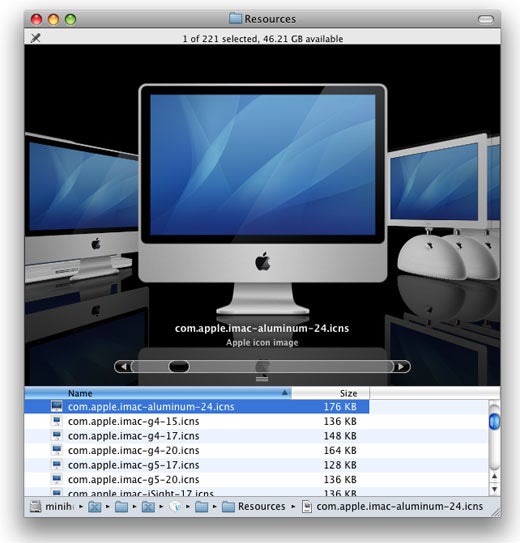The width and height of the screenshot is (520, 543).
Task: Click the window resize corner grip
Action: (x=495, y=512)
